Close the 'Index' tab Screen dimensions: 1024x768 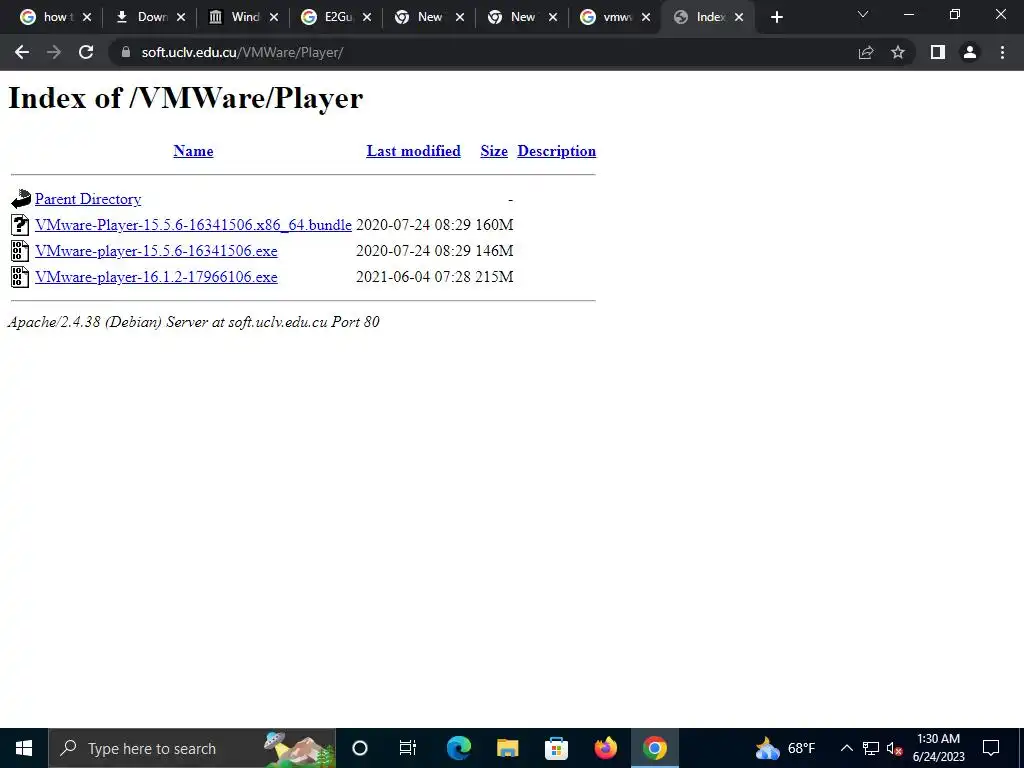click(x=739, y=17)
